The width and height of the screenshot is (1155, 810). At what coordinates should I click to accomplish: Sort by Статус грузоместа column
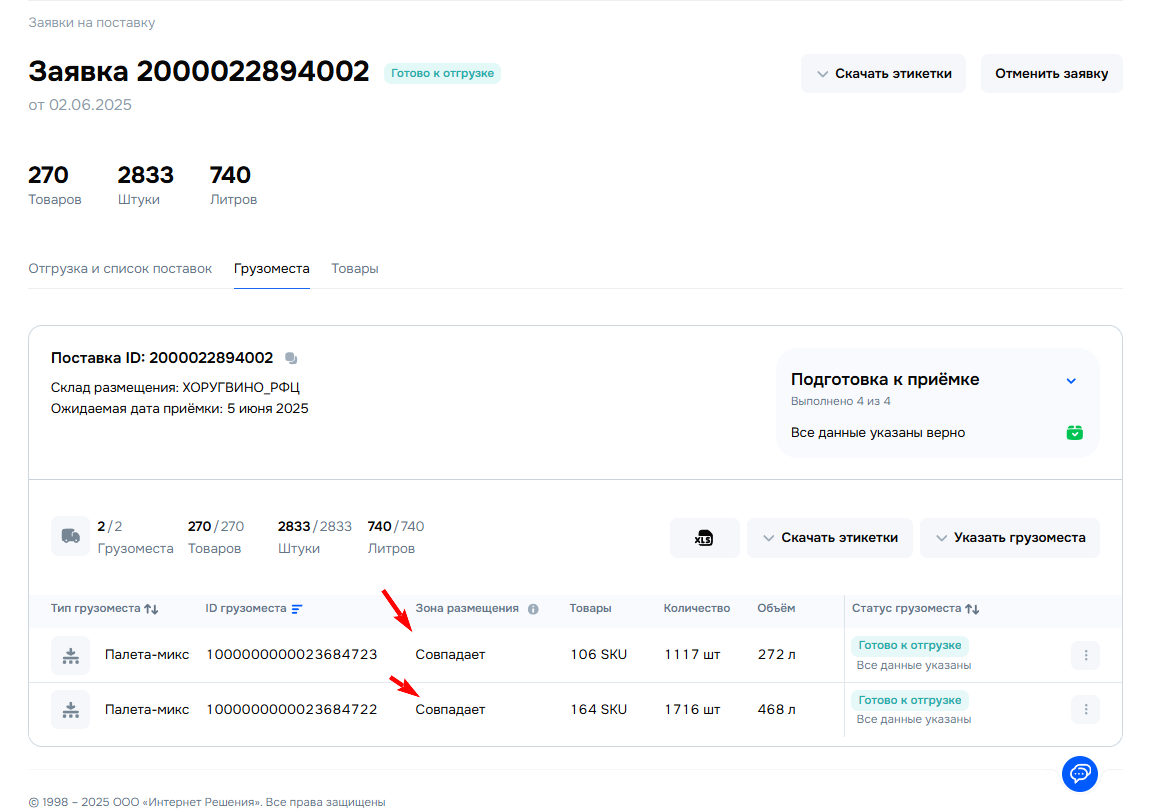[972, 609]
